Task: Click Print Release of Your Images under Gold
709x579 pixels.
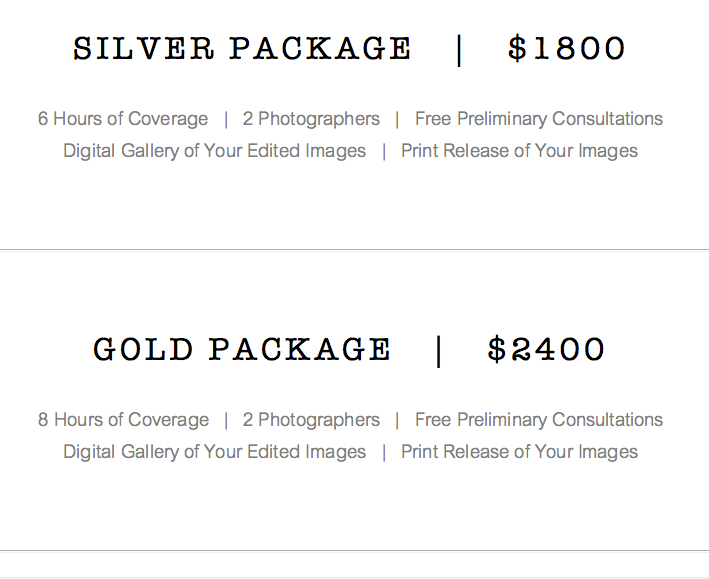Action: (519, 452)
